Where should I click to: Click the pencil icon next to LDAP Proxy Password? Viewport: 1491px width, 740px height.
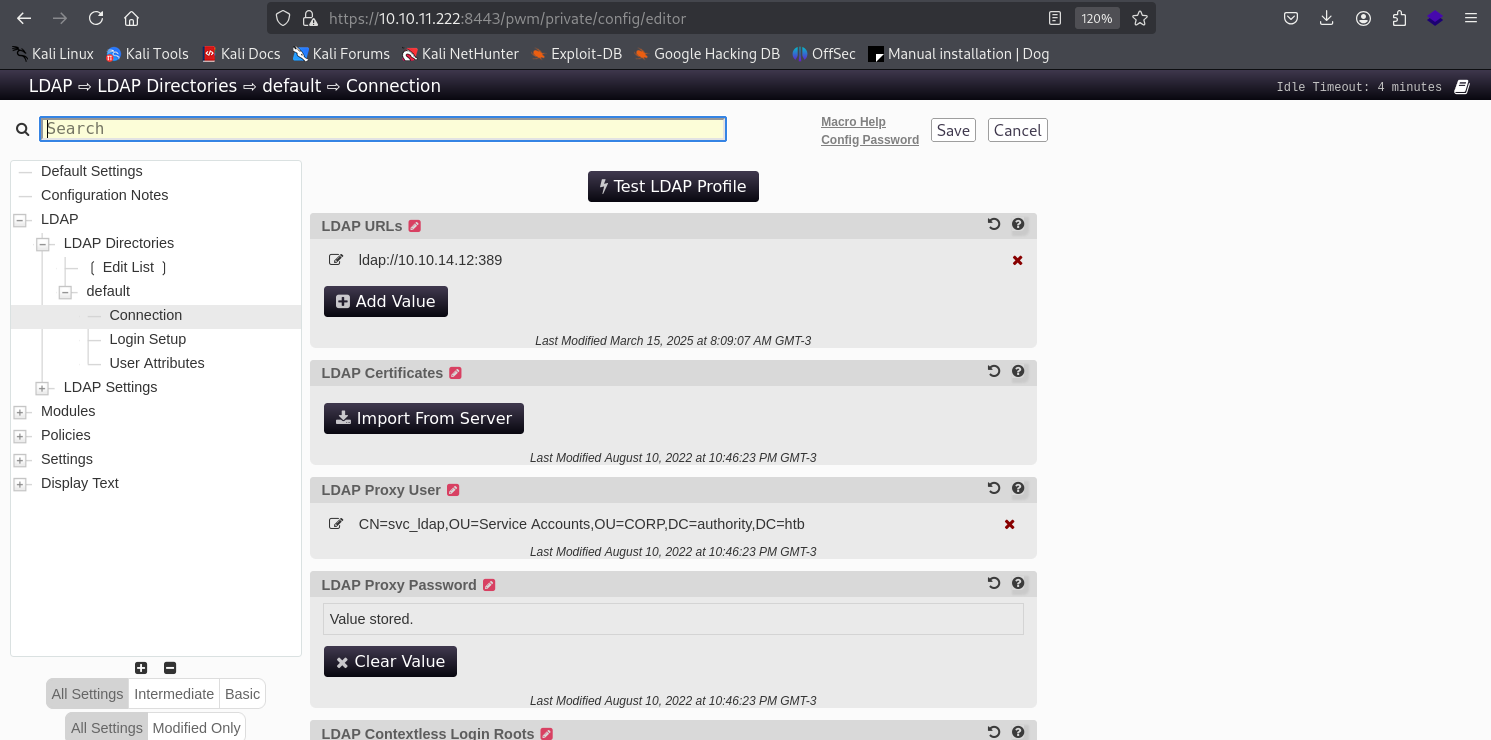click(x=489, y=585)
